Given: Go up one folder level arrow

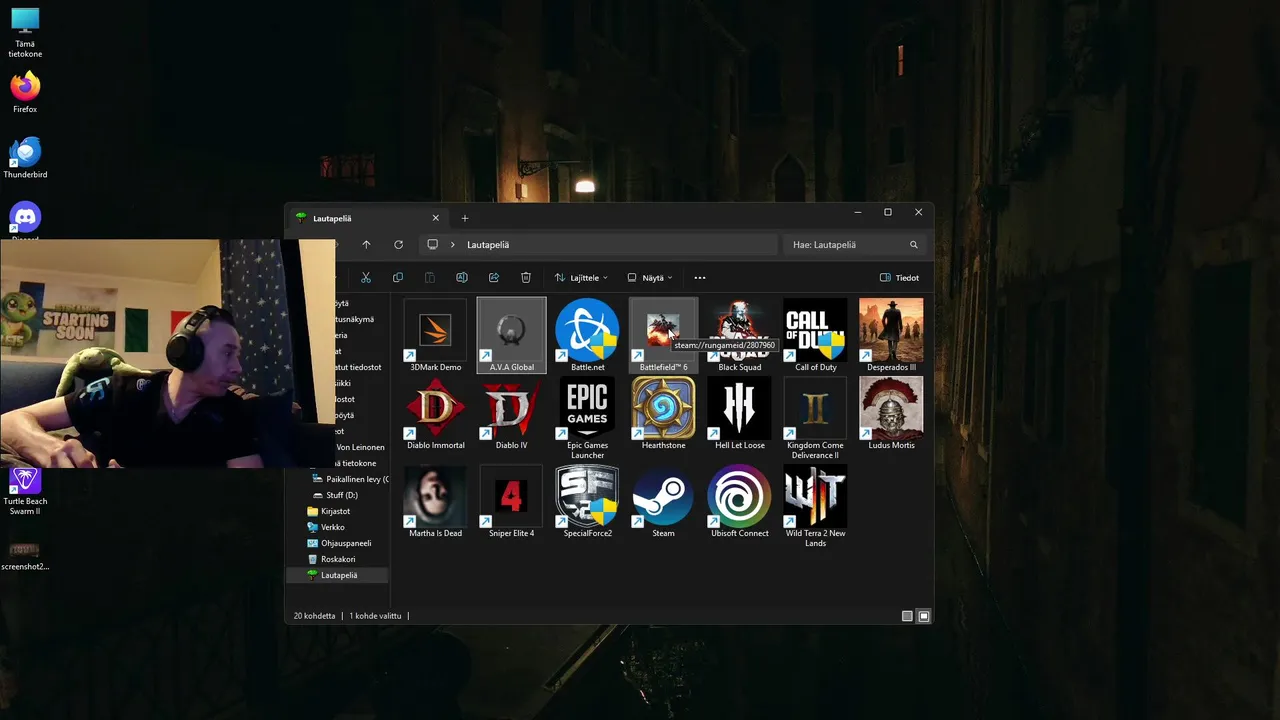Looking at the screenshot, I should (x=366, y=244).
